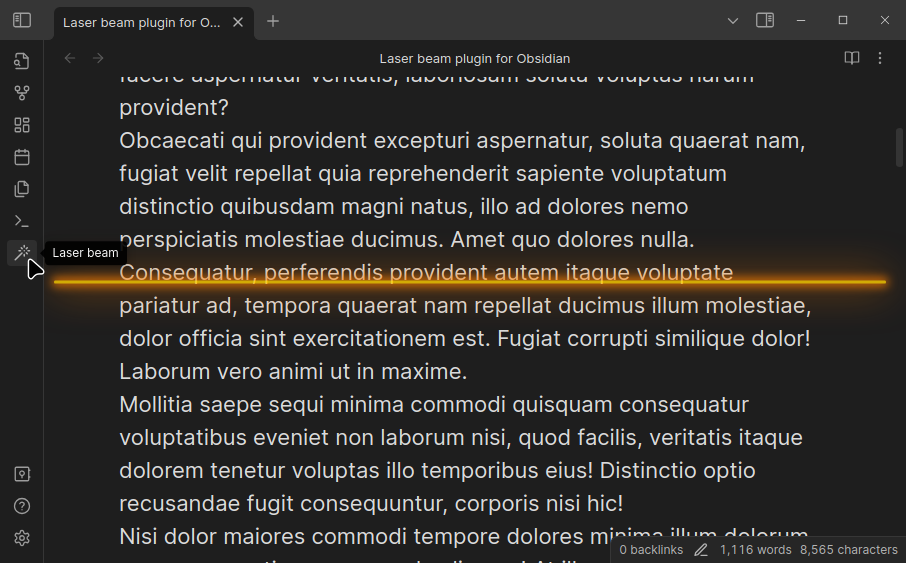Click the 1,116 words status entry
Screen dimensions: 906x563
coord(755,550)
